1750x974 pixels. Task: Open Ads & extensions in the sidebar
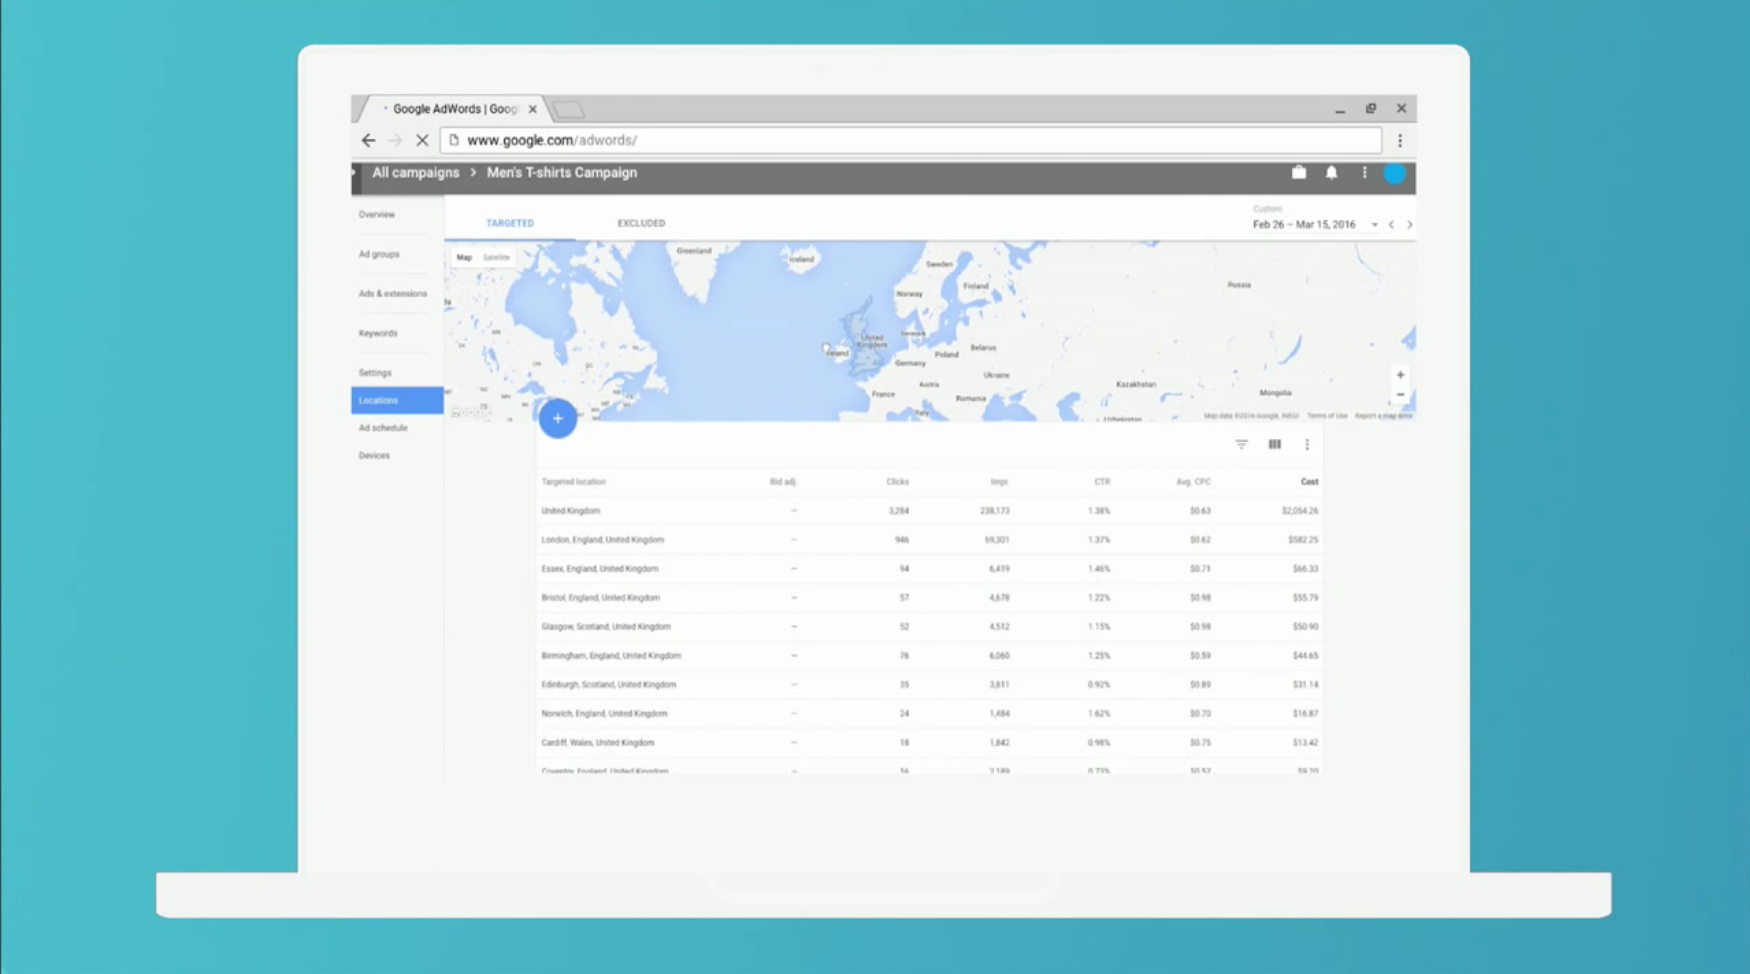[393, 293]
